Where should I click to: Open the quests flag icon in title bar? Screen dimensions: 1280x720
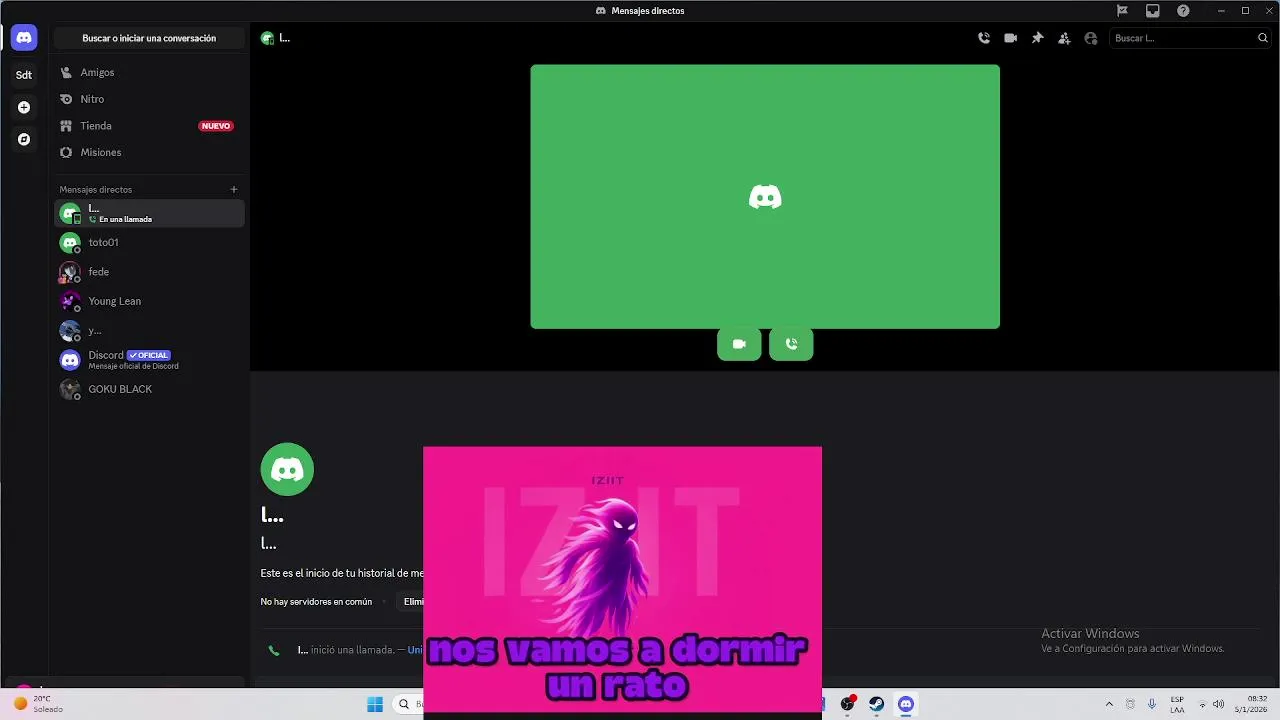click(x=1122, y=11)
